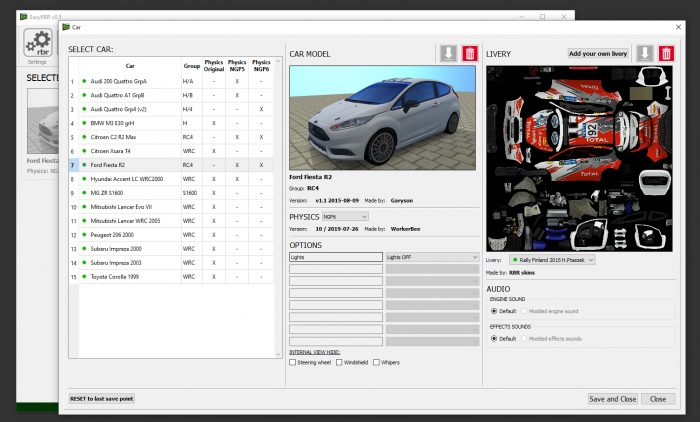Download livery using the arrow icon
700x422 pixels.
click(x=645, y=54)
